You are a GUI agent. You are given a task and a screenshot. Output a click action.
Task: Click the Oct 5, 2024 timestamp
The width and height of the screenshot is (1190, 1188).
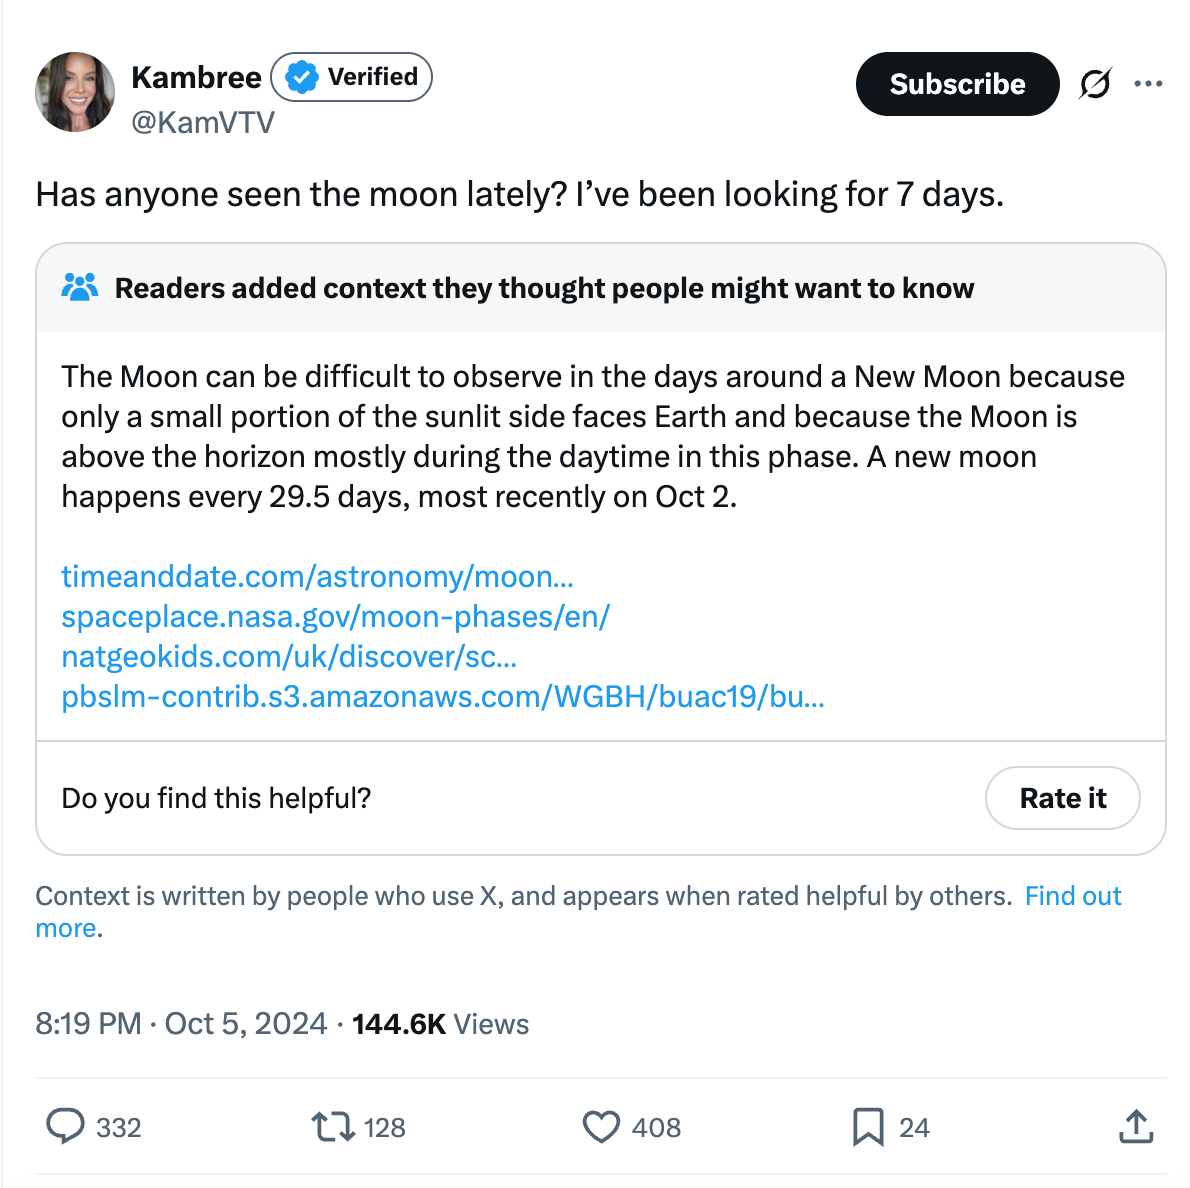click(x=244, y=1024)
